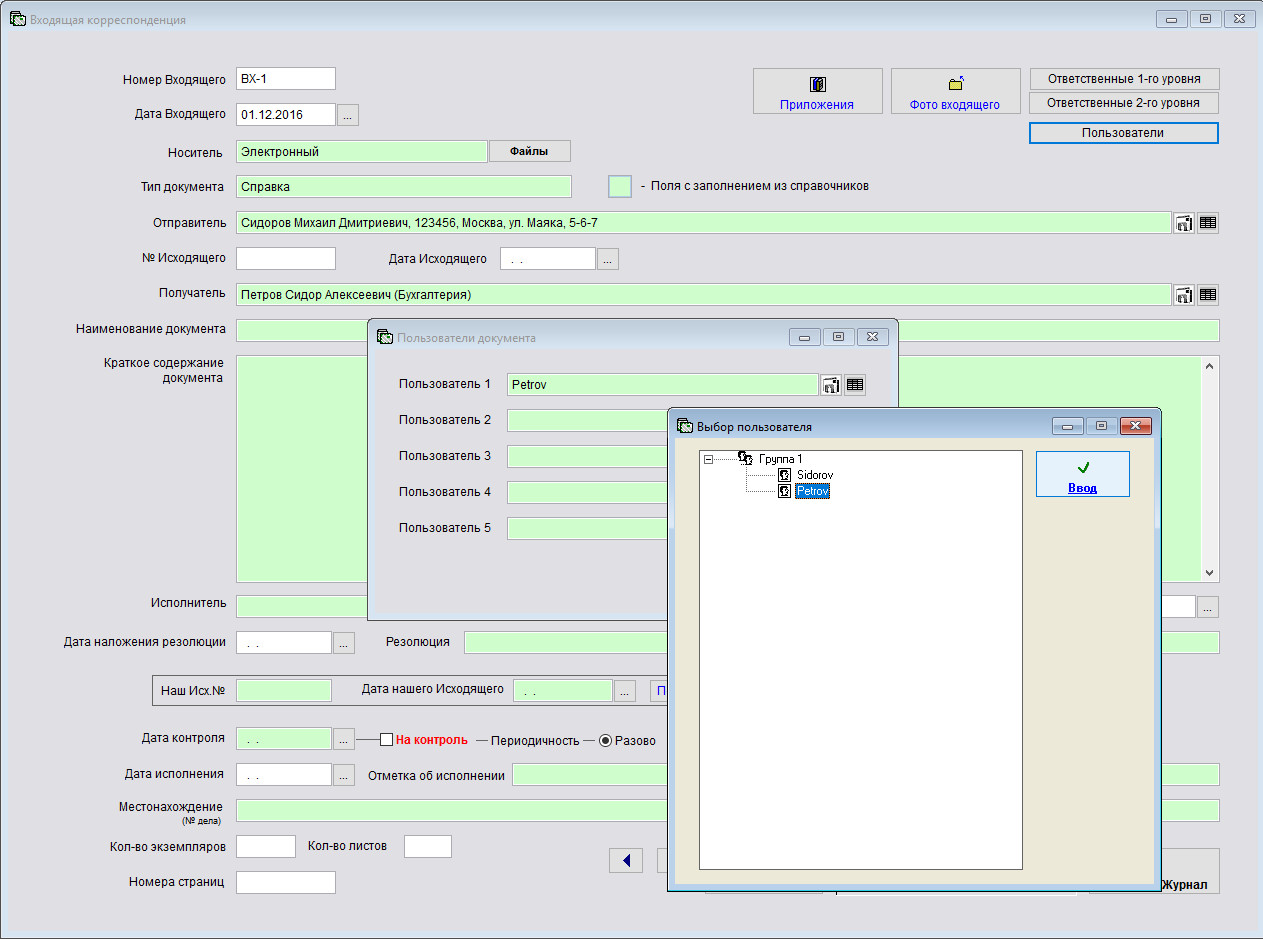Select the Разово radio button
Image resolution: width=1263 pixels, height=939 pixels.
click(x=605, y=740)
